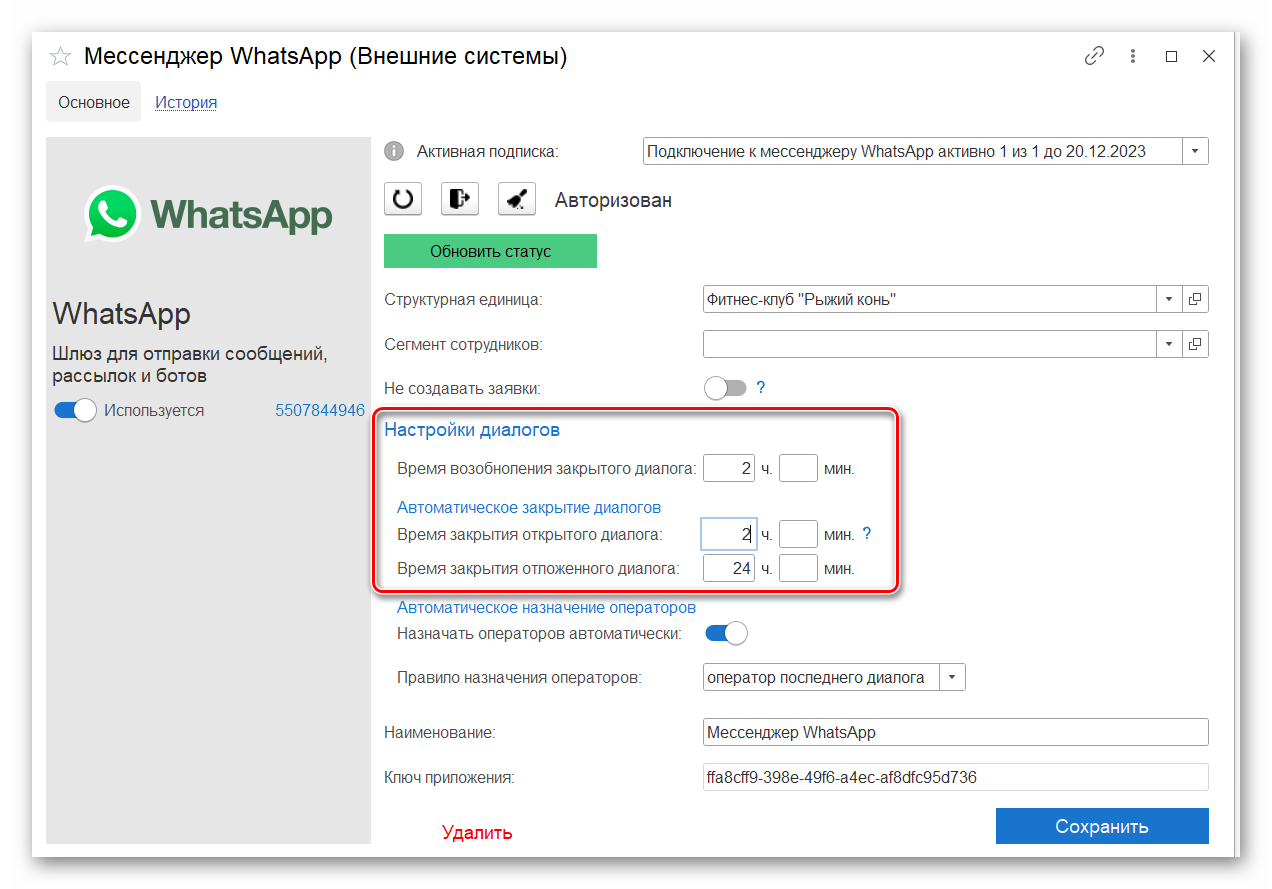1272x889 pixels.
Task: Expand the Сегмент сотрудников dropdown arrow
Action: pos(1170,344)
